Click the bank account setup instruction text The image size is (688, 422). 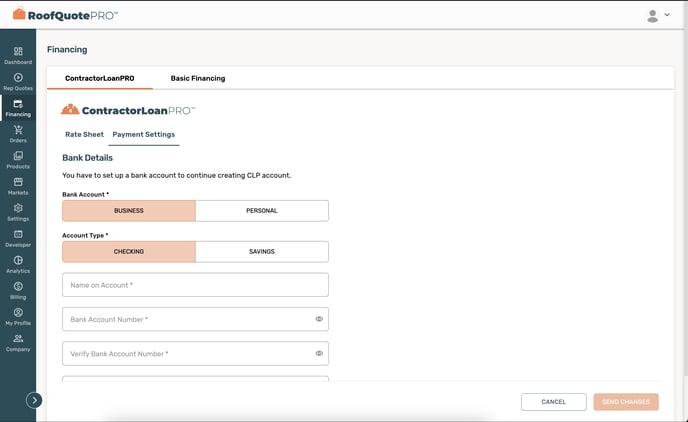(x=176, y=175)
